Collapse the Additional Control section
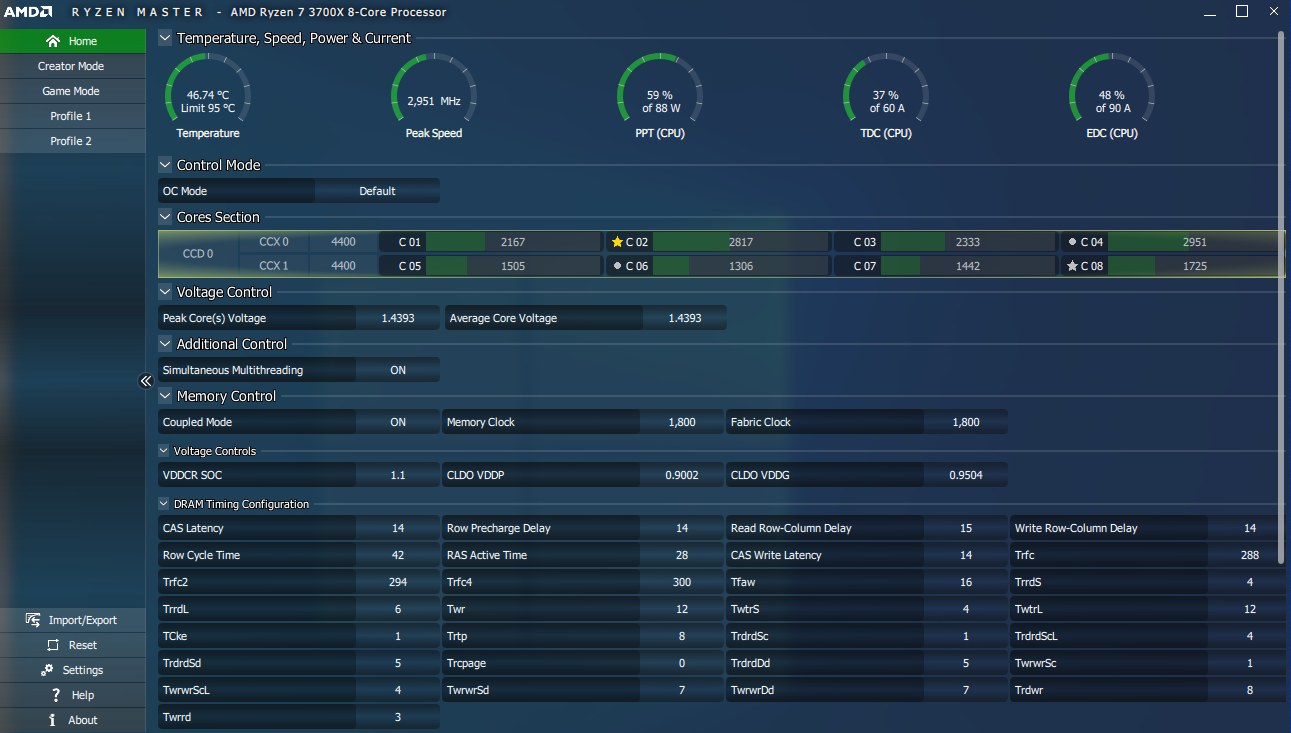 point(165,344)
